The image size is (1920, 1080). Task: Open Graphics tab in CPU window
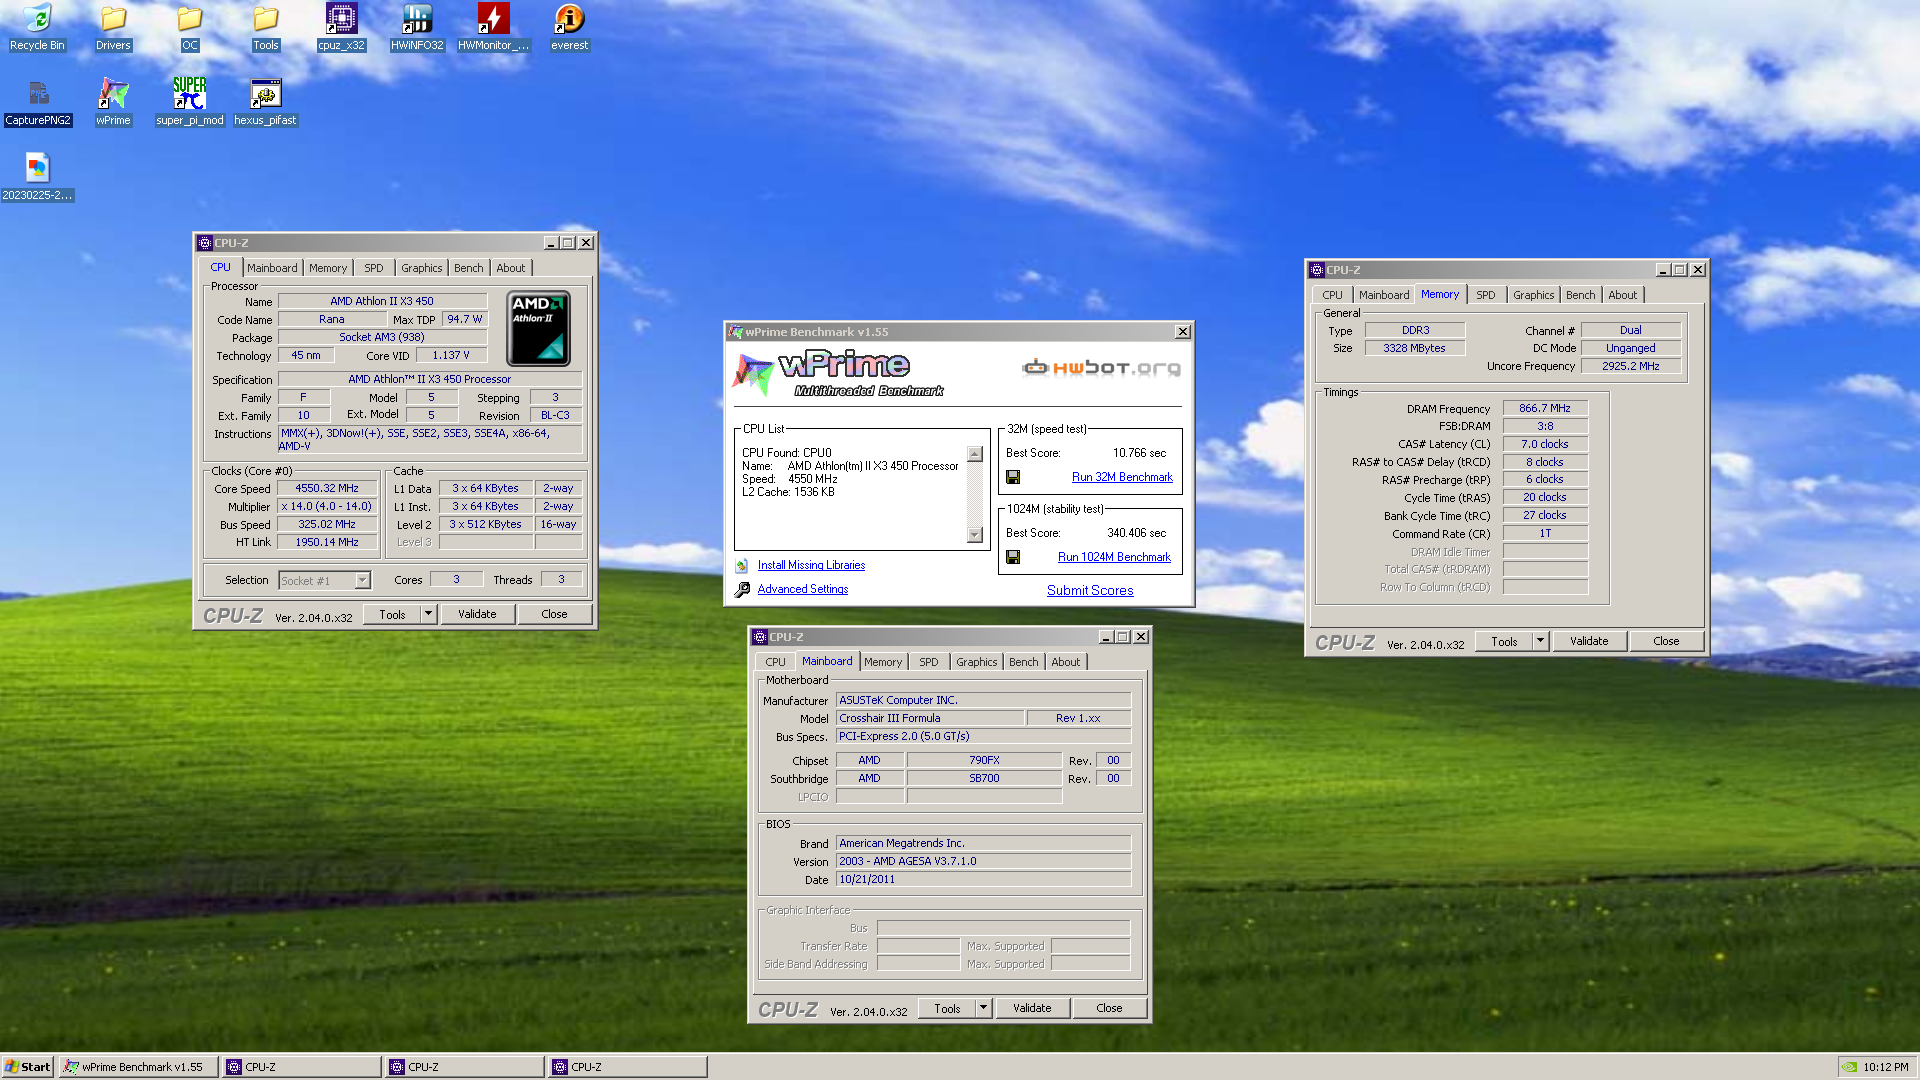pos(422,268)
